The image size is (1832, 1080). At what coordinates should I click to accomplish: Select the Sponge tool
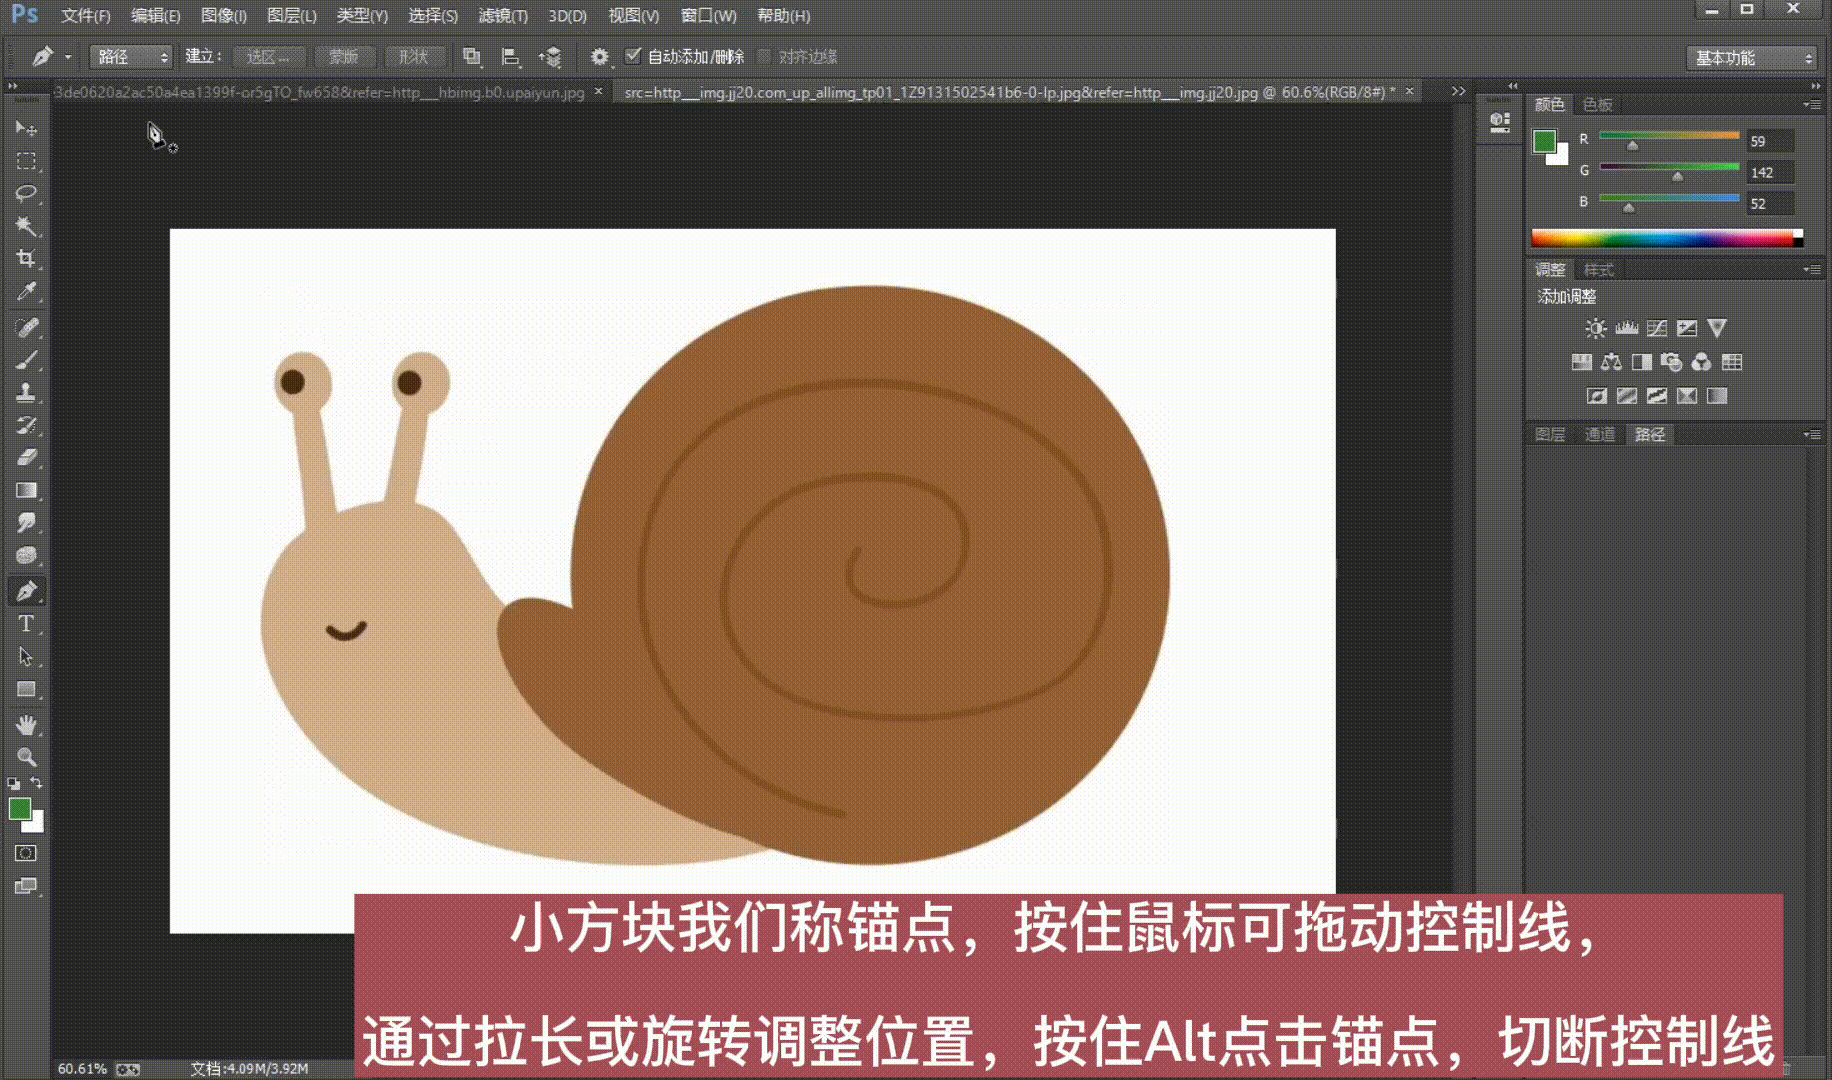click(x=26, y=555)
